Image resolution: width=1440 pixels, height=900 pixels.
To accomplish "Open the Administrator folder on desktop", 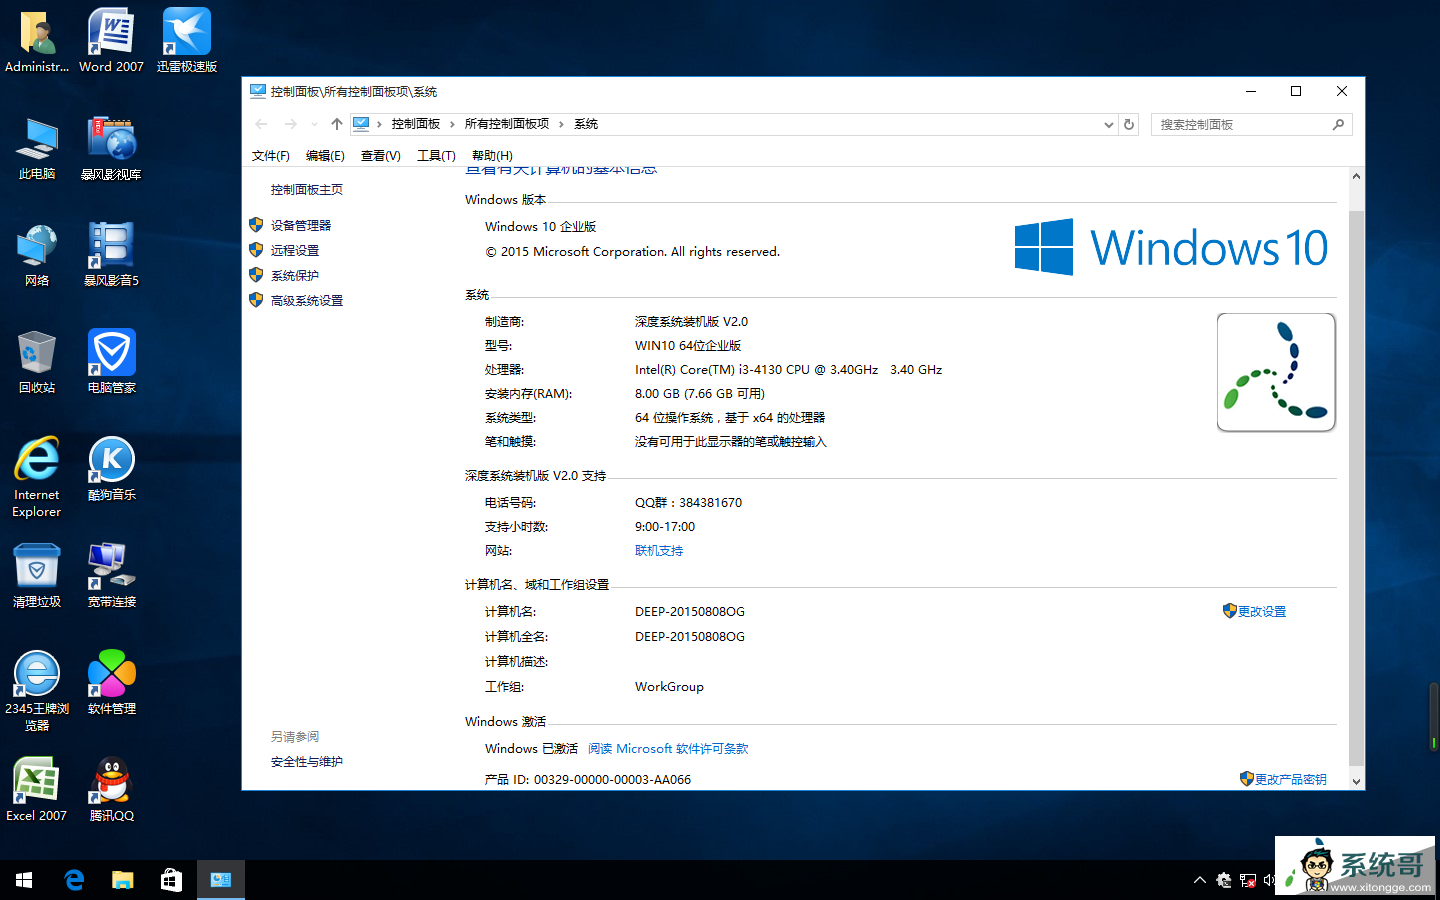I will (x=37, y=41).
